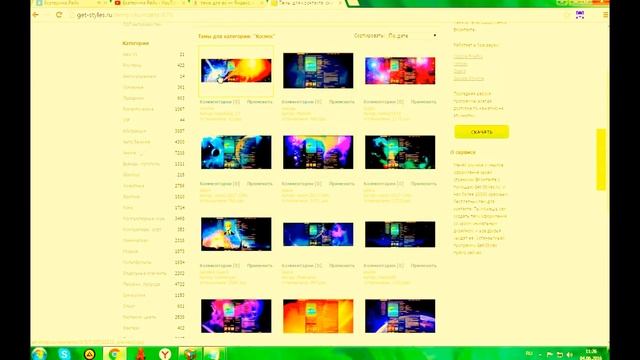Click the yellow 'Скачать' download button
The width and height of the screenshot is (640, 360).
tap(482, 132)
